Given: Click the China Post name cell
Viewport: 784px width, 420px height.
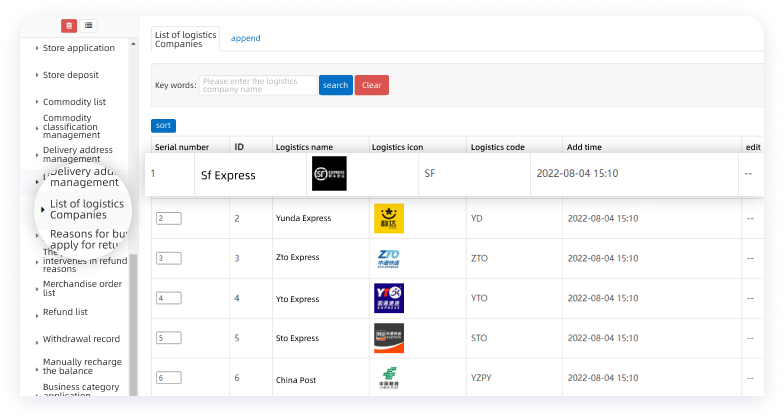Looking at the screenshot, I should click(x=296, y=380).
